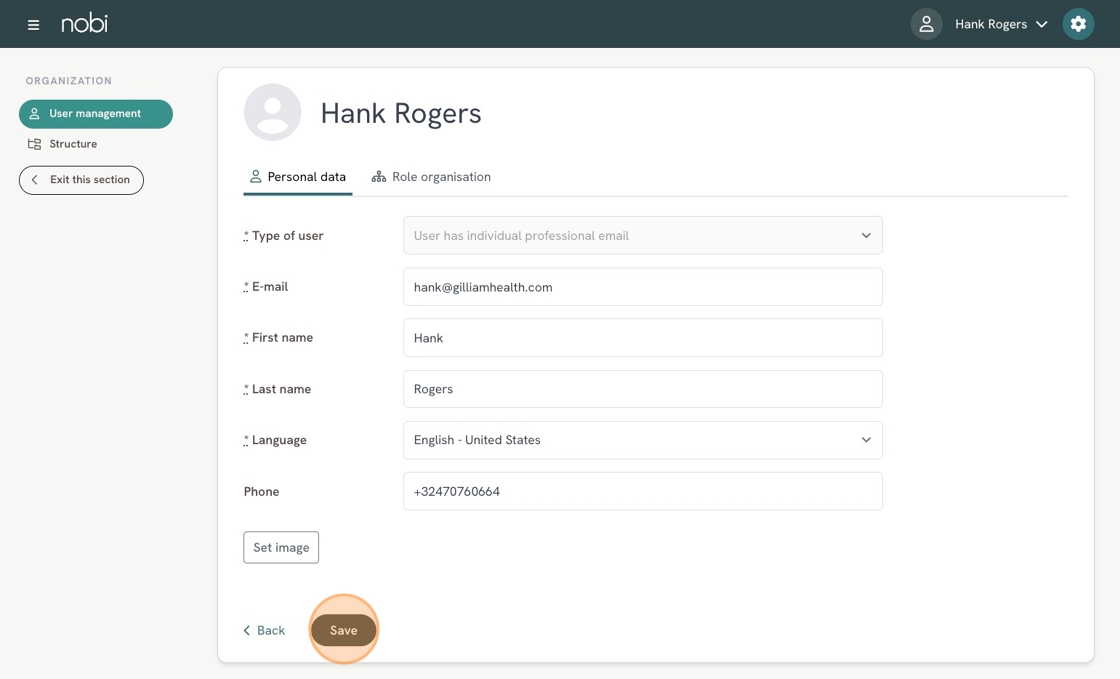Click the Structure sidebar icon

pyautogui.click(x=35, y=144)
